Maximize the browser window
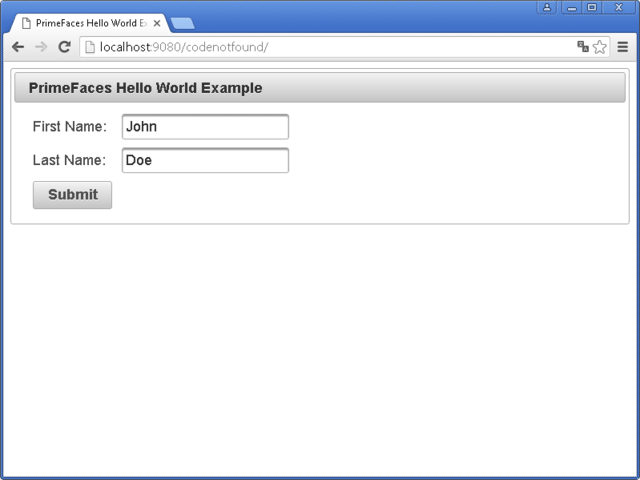Image resolution: width=640 pixels, height=480 pixels. (592, 7)
